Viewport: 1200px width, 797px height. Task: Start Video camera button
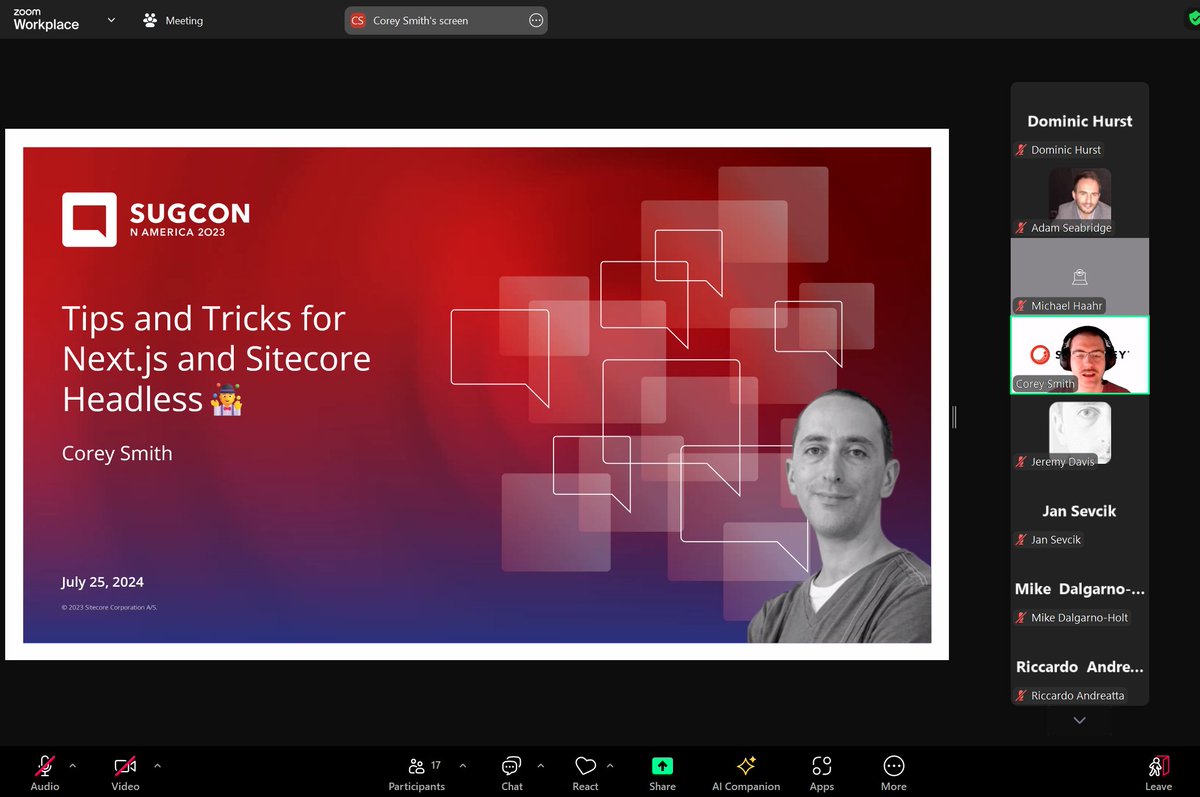click(x=125, y=771)
